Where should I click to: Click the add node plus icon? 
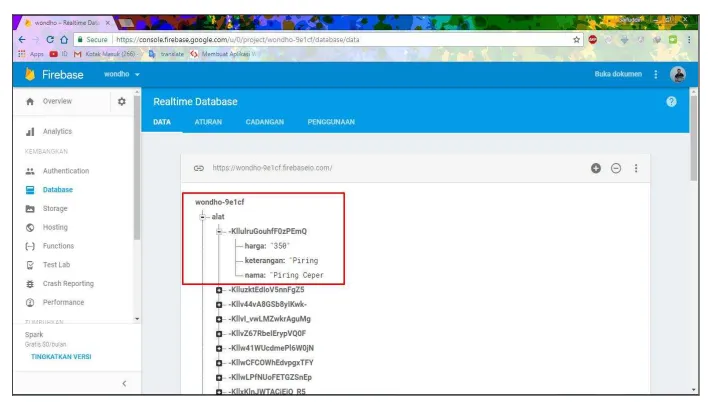pyautogui.click(x=596, y=168)
